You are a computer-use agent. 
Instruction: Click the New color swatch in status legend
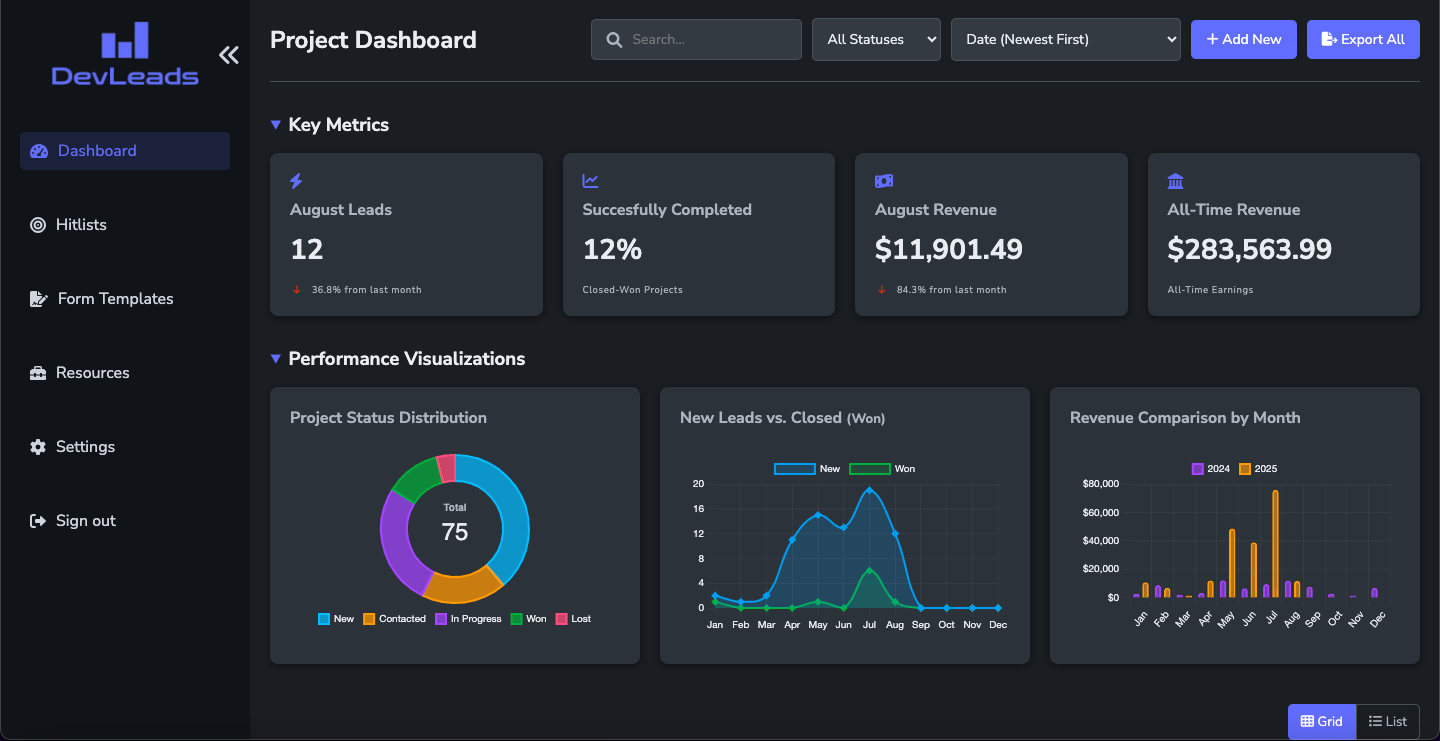[x=324, y=619]
